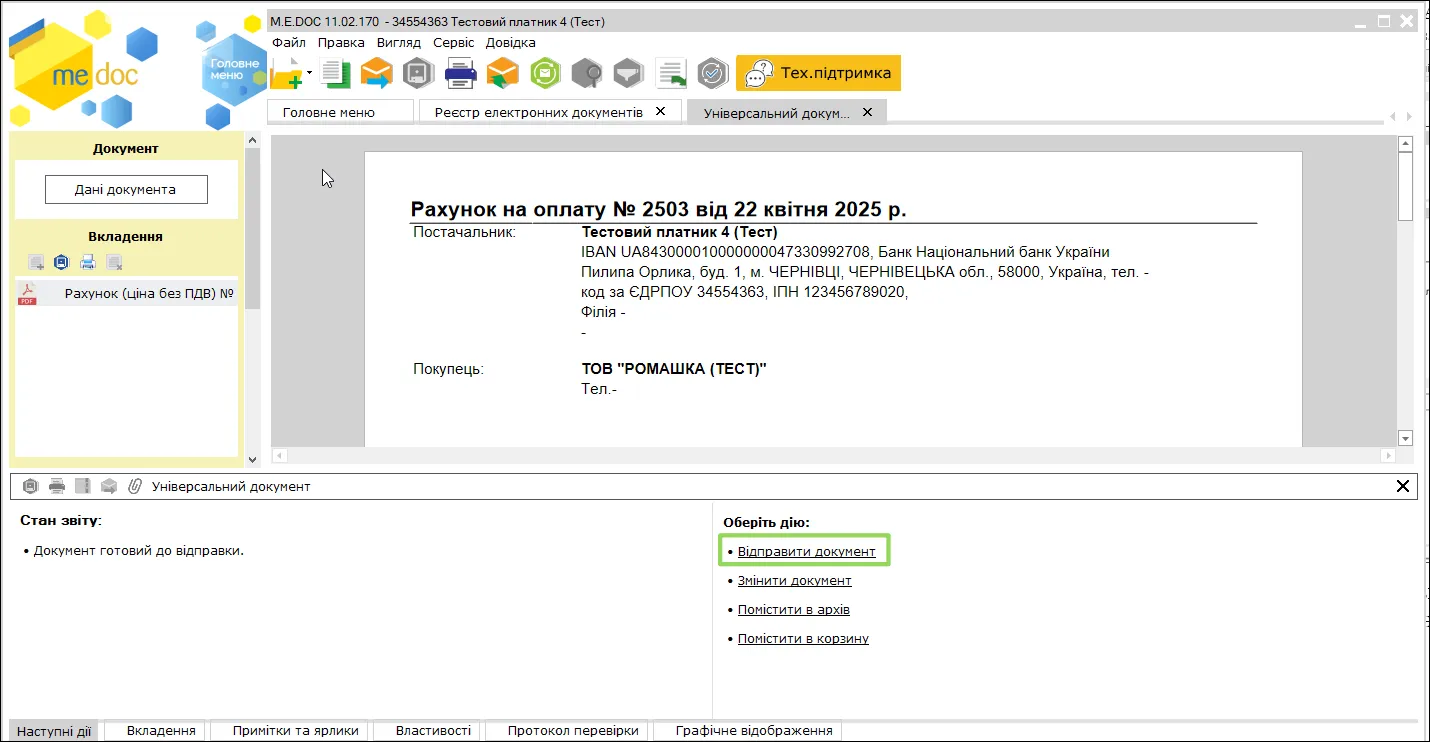Open the Файл menu
This screenshot has height=742, width=1430.
click(289, 43)
